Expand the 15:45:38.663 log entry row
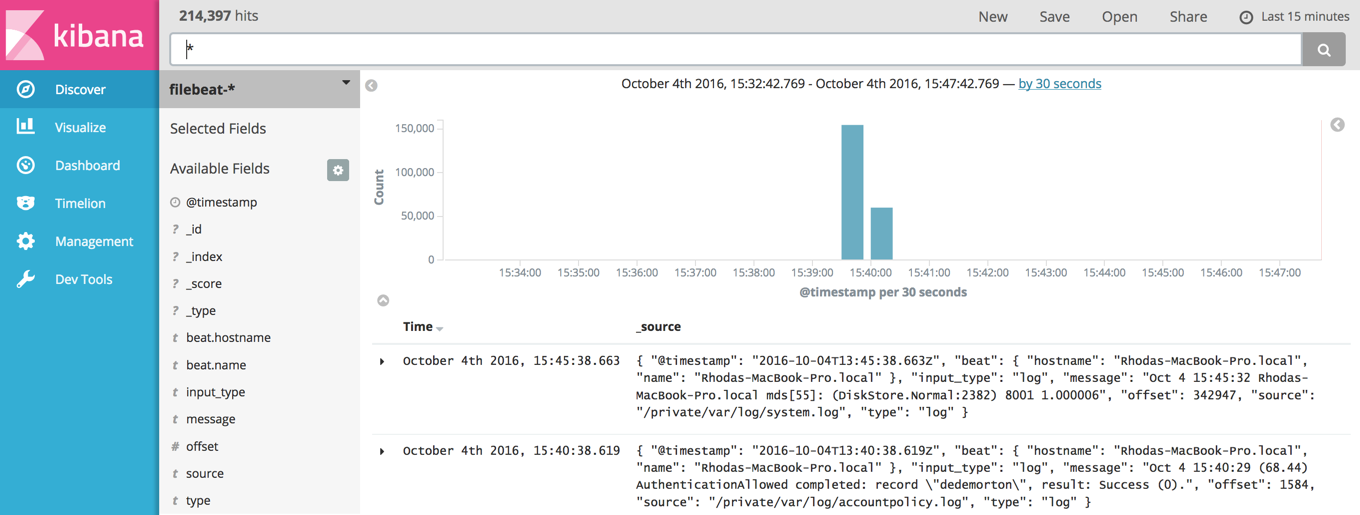This screenshot has height=515, width=1360. click(x=382, y=362)
